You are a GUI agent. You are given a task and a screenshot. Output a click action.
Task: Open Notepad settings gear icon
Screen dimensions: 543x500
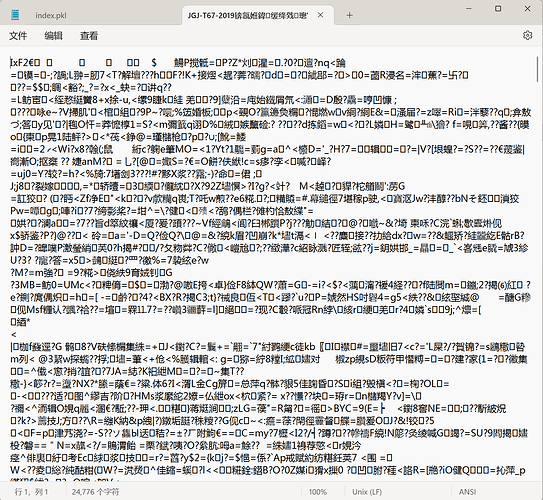pos(527,35)
